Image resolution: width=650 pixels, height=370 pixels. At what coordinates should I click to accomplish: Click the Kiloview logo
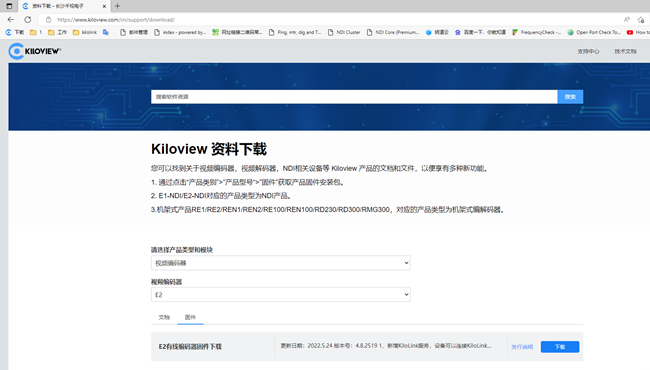pyautogui.click(x=35, y=51)
